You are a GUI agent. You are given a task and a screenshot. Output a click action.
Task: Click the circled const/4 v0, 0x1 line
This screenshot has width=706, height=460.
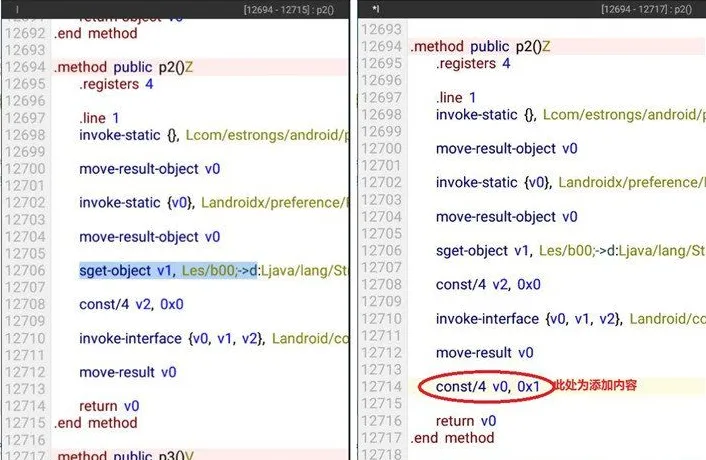click(x=488, y=386)
